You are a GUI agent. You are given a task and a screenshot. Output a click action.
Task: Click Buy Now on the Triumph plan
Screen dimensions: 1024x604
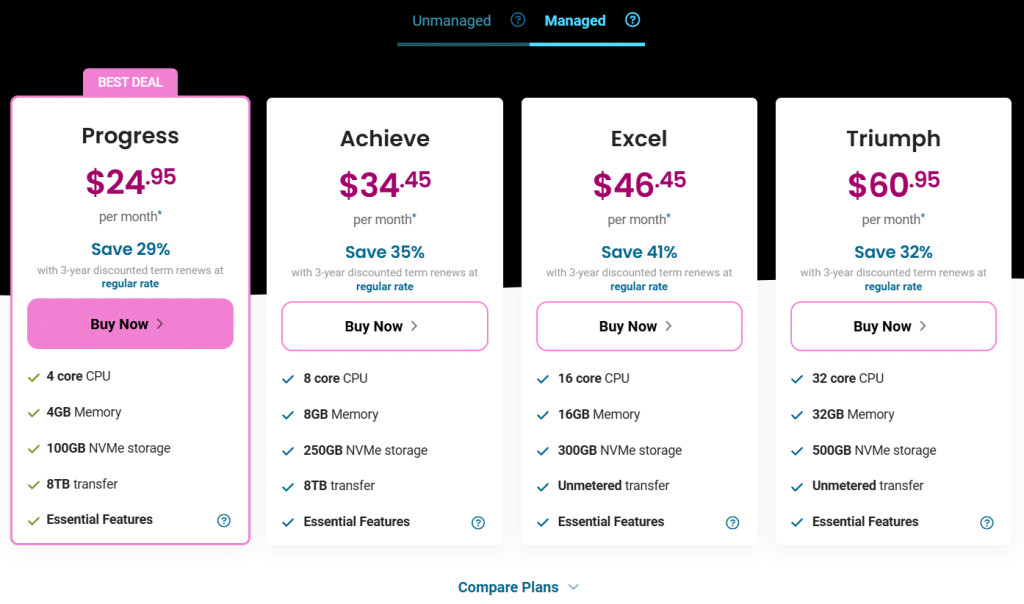tap(892, 326)
